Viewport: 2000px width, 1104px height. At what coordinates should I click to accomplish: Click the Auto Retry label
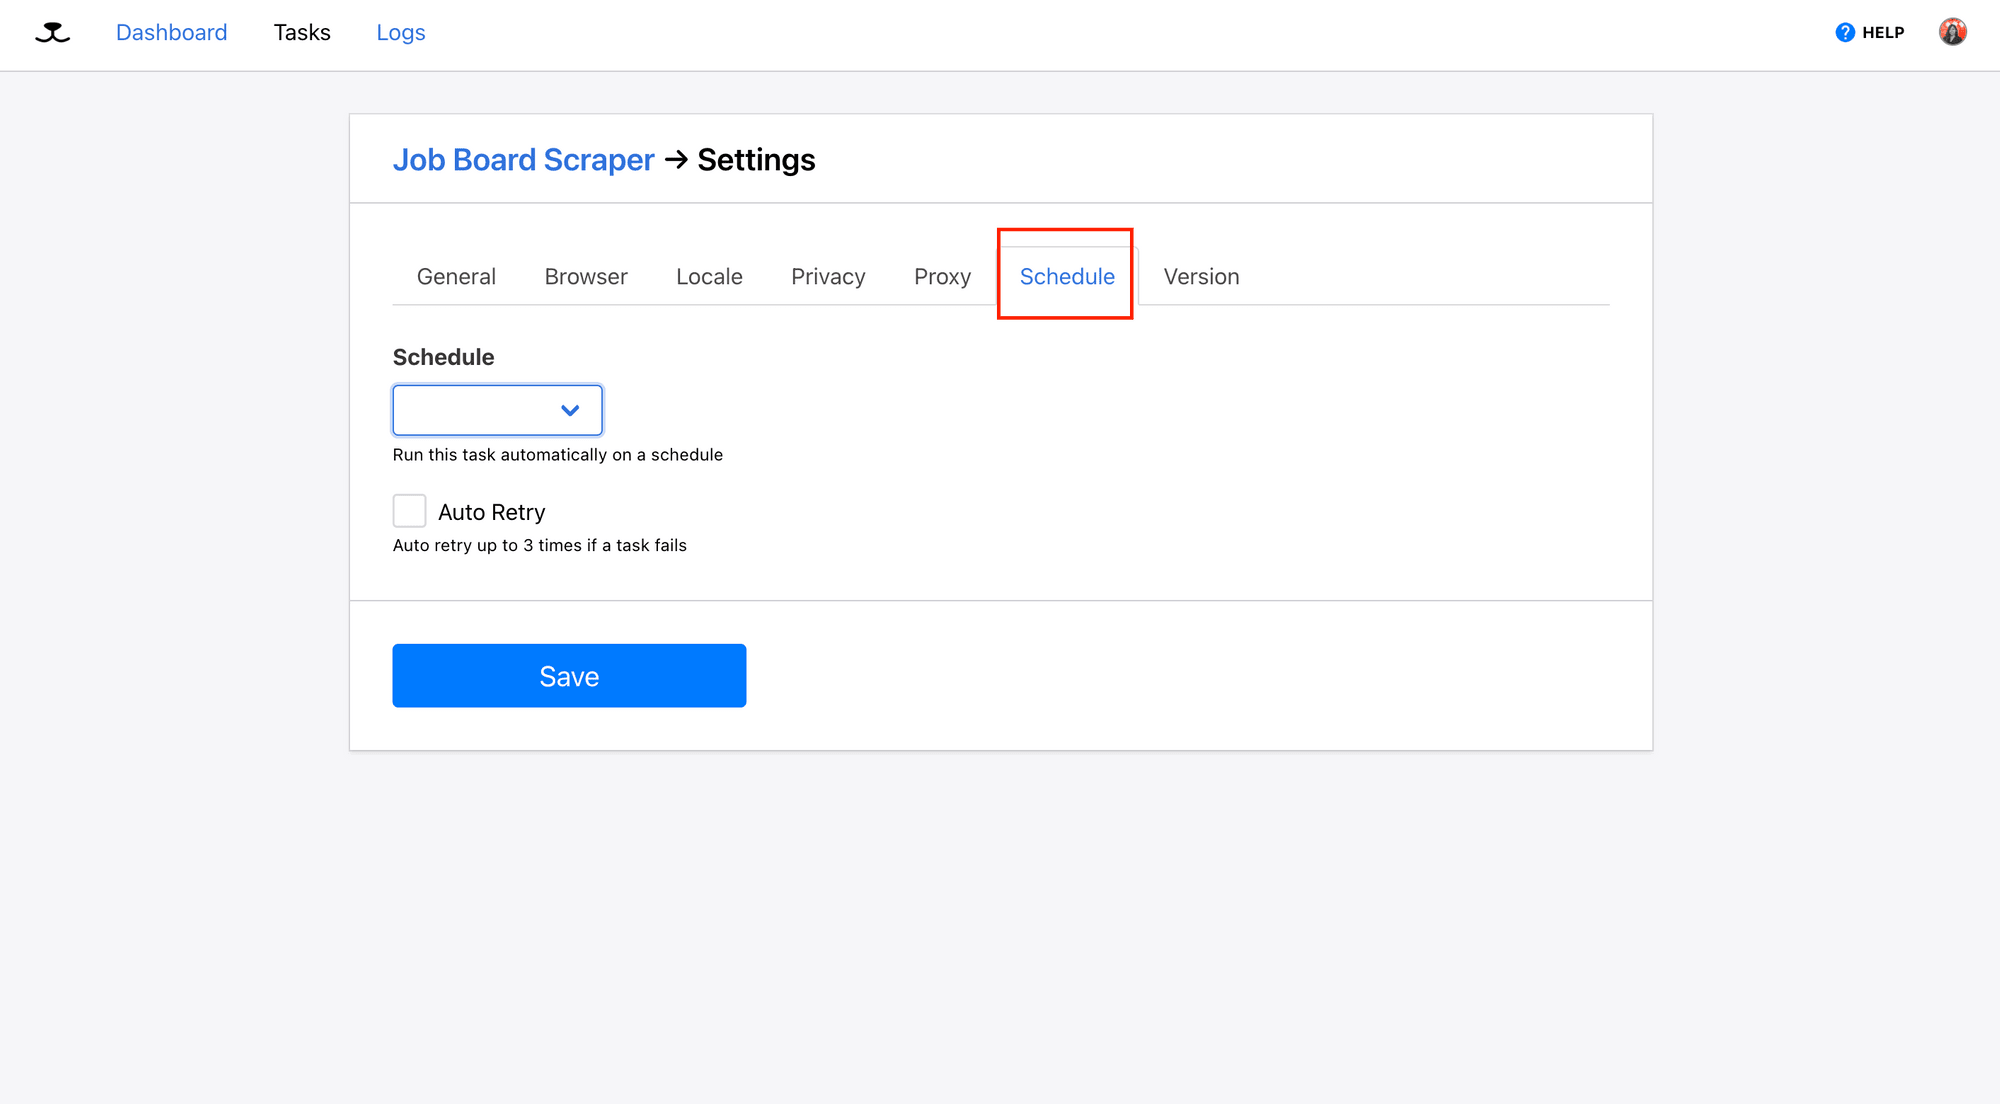pos(491,512)
